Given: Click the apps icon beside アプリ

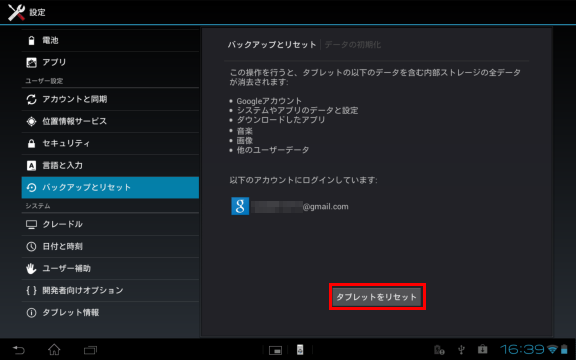Looking at the screenshot, I should click(32, 62).
